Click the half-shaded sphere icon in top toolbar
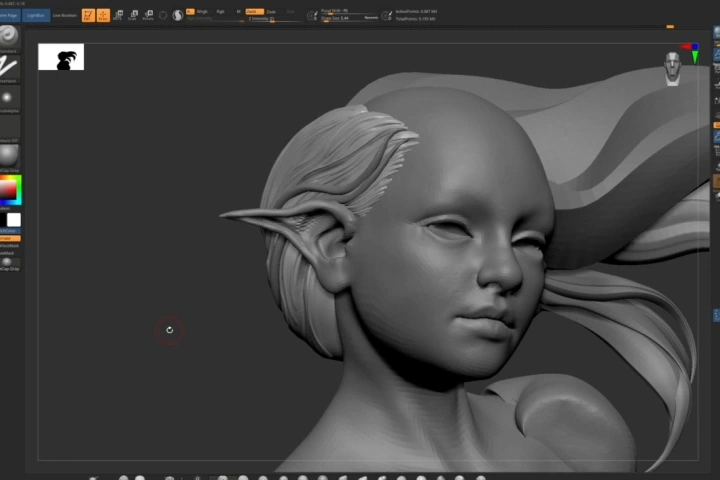This screenshot has height=480, width=720. click(178, 16)
